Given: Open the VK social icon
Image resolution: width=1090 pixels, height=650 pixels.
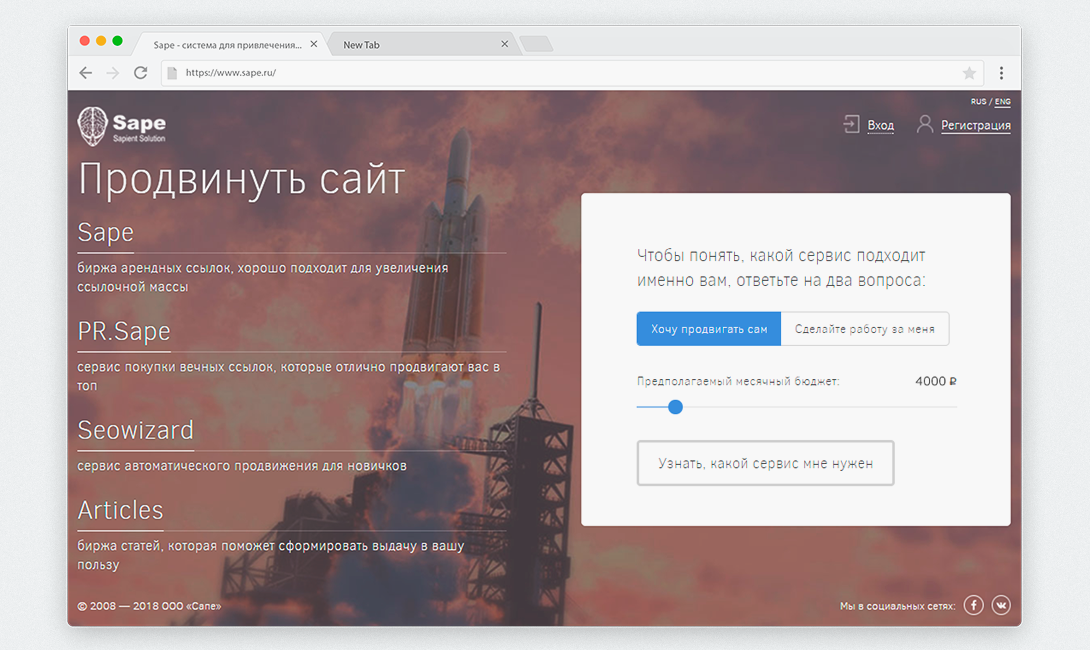Looking at the screenshot, I should pos(1001,606).
